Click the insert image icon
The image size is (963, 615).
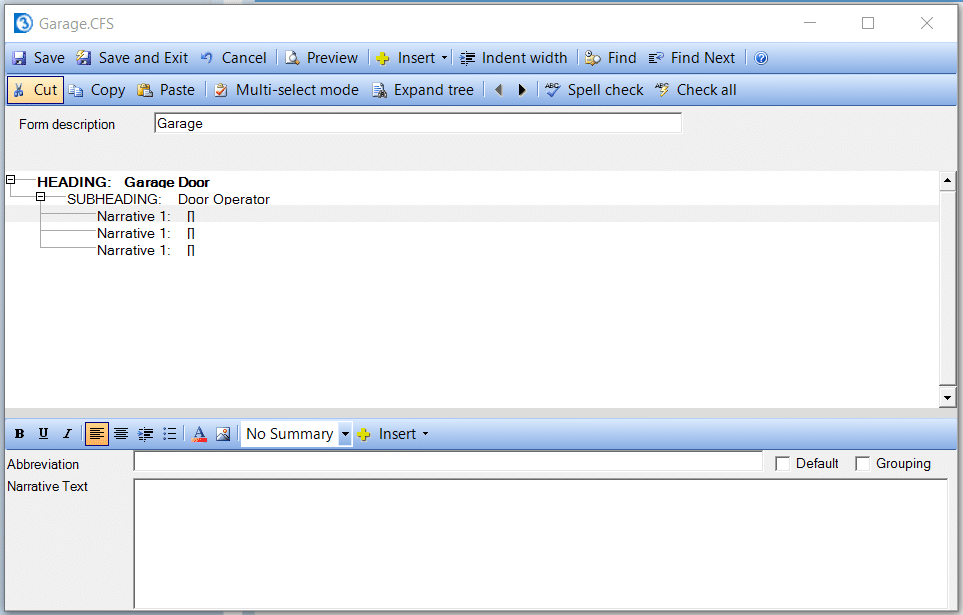223,434
